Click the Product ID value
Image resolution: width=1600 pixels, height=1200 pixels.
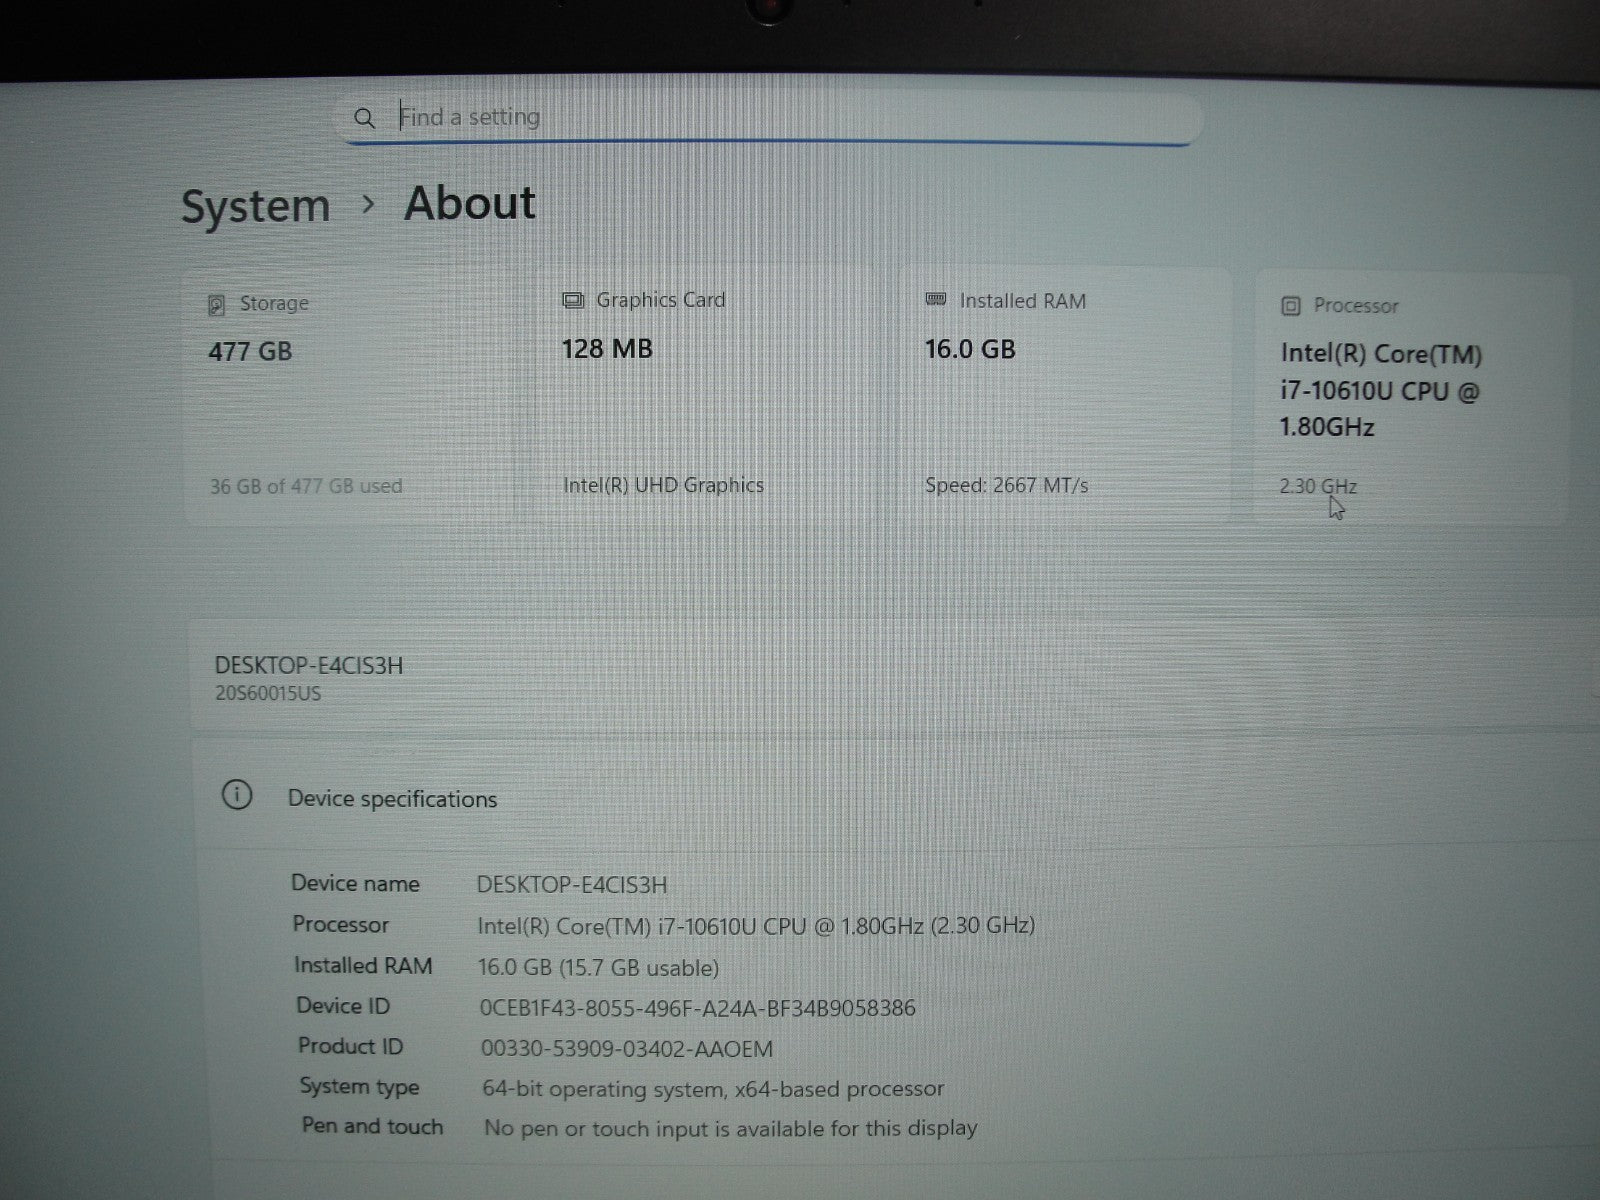point(627,1049)
